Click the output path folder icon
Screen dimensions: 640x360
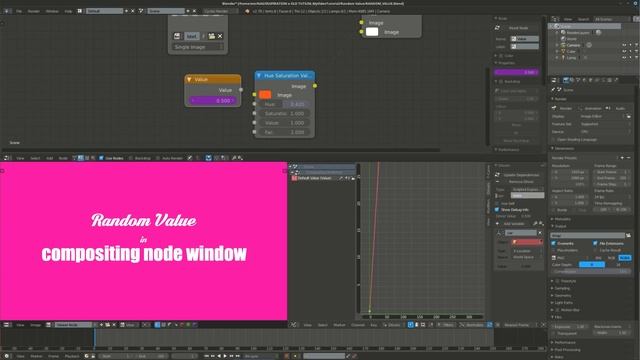[x=628, y=236]
